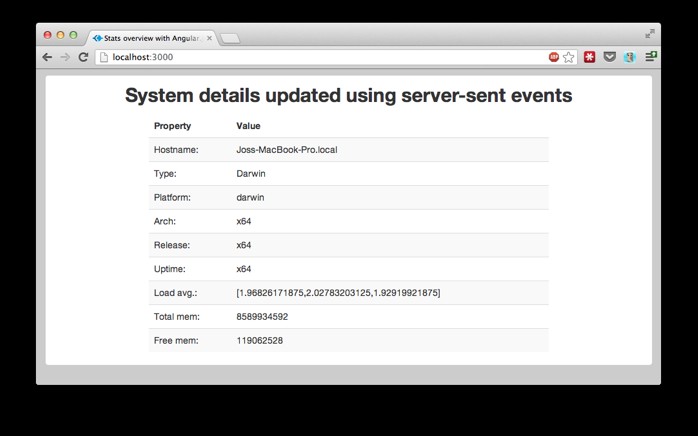
Task: Click the Total mem value 8589934592
Action: [x=262, y=317]
